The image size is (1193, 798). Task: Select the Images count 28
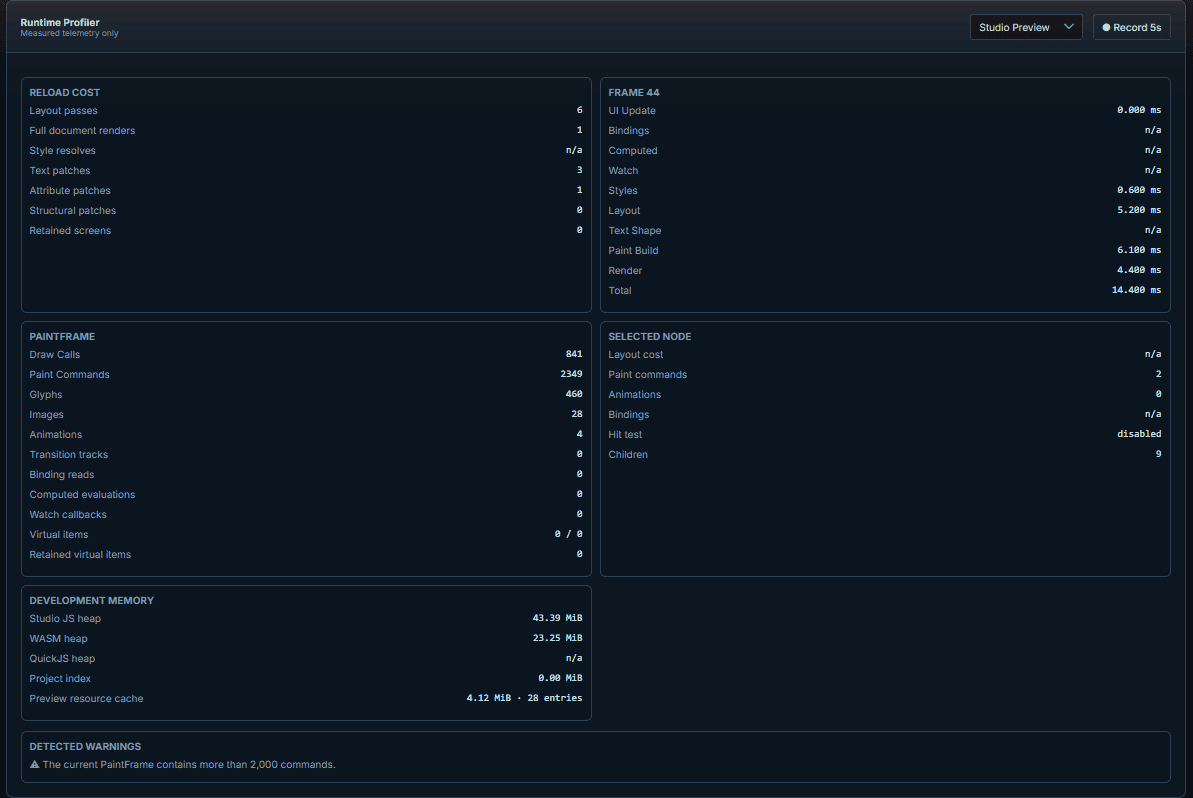(x=577, y=415)
